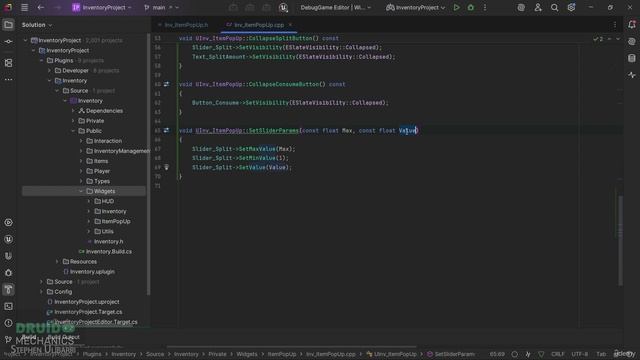The image size is (640, 360).
Task: Collapse the Widgets folder
Action: (81, 191)
